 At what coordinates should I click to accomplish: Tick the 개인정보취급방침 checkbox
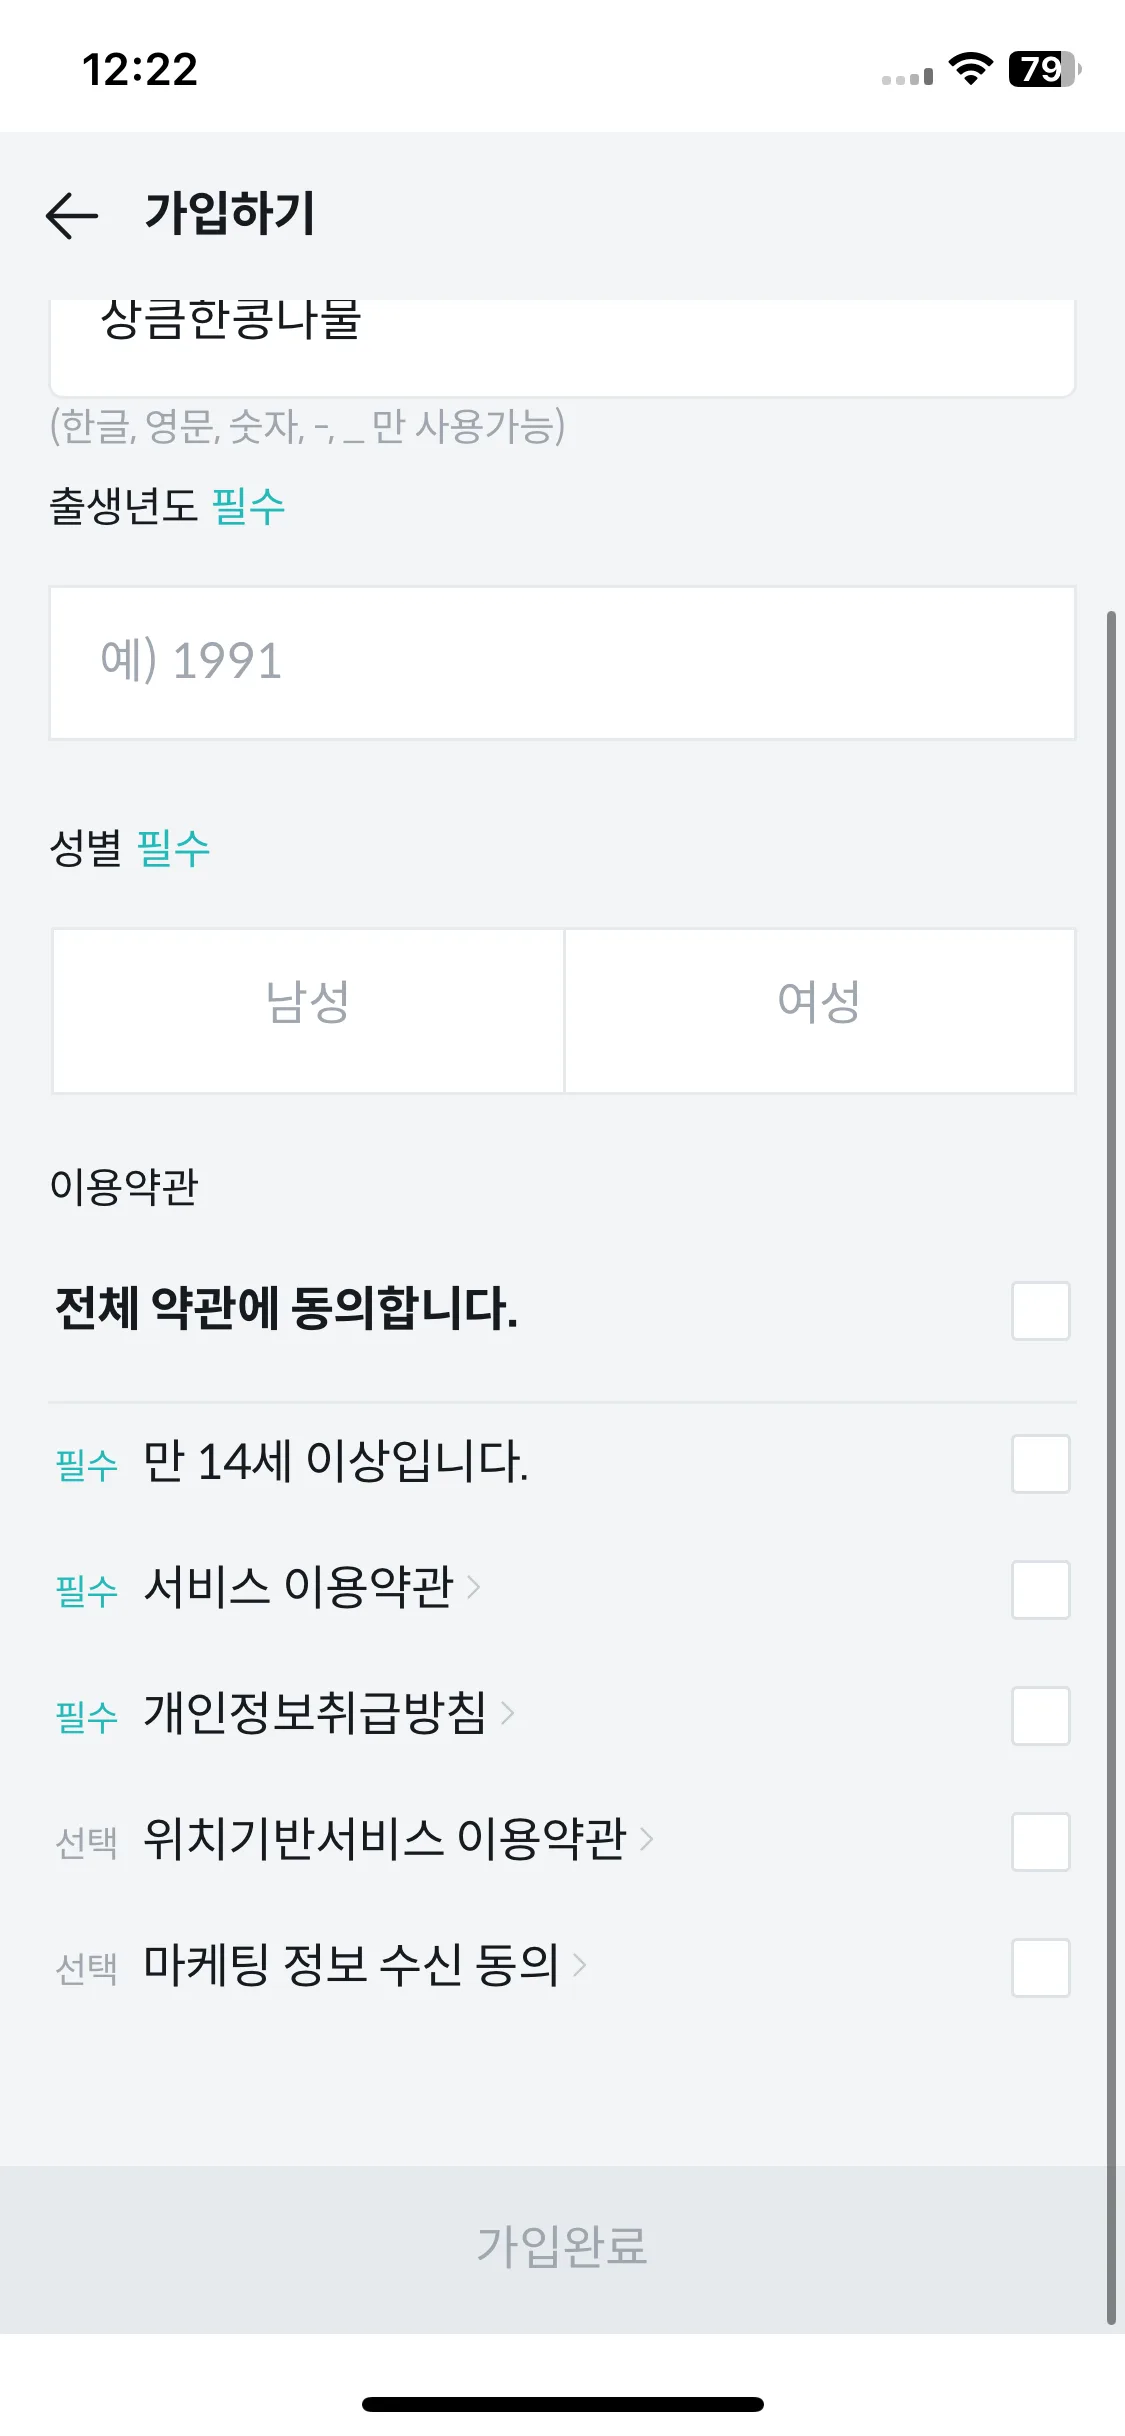[1040, 1716]
